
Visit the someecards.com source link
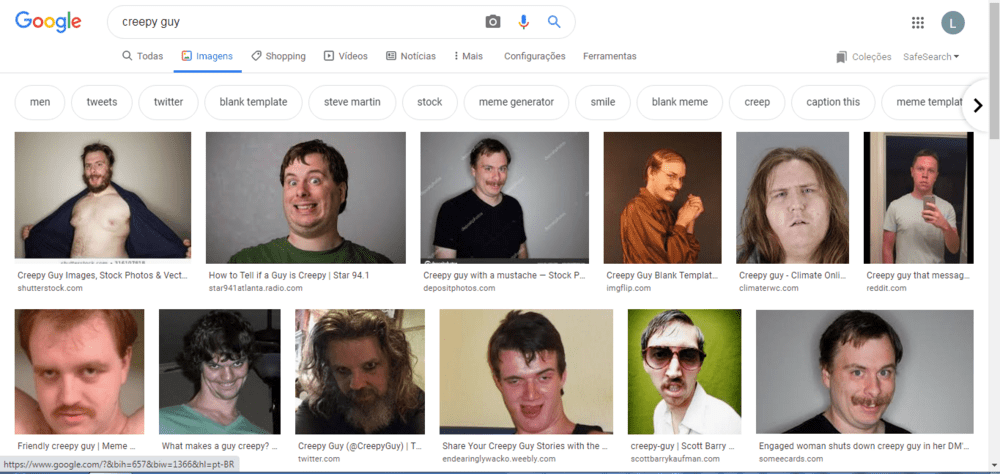tap(791, 459)
